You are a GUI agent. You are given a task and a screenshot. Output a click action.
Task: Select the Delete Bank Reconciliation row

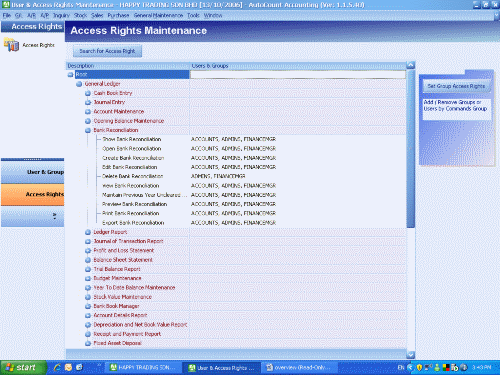[x=236, y=176]
